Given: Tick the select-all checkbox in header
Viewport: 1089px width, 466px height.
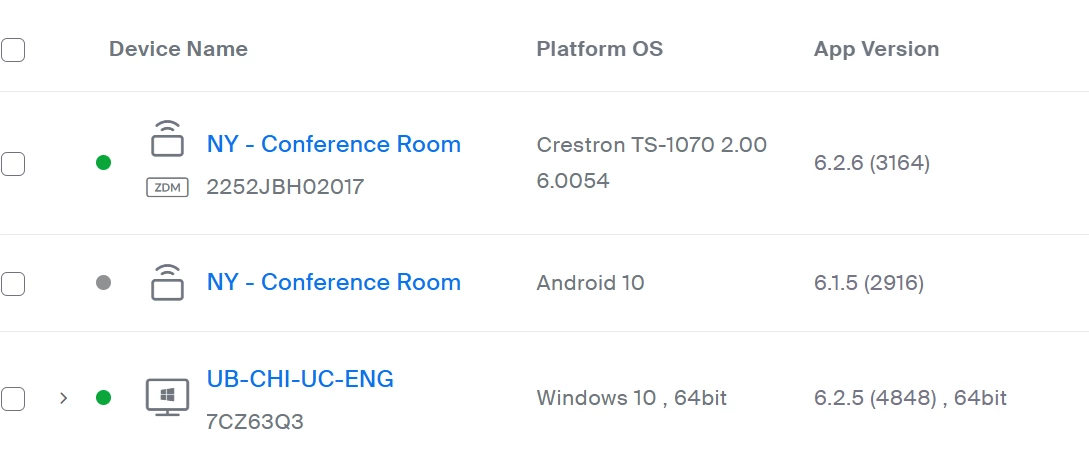Looking at the screenshot, I should pyautogui.click(x=13, y=49).
